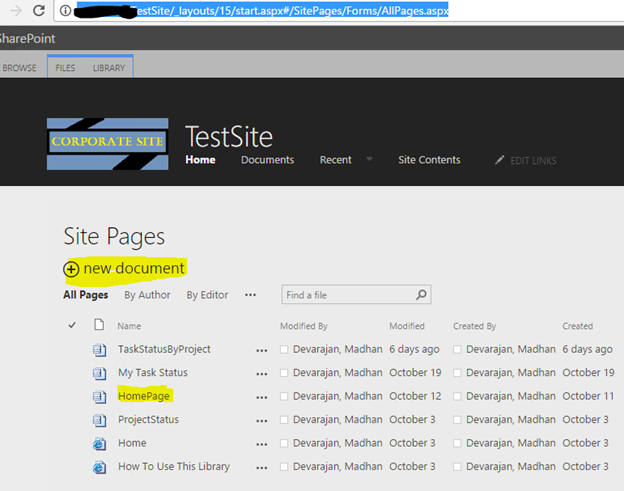Toggle Created By presence box in HomePage row

(x=457, y=396)
